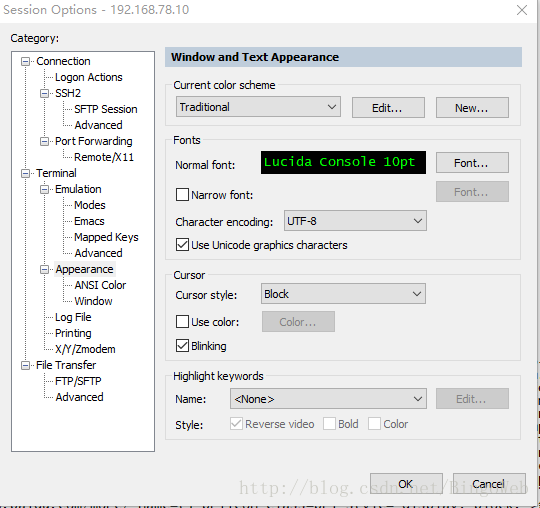Open the Cursor style dropdown

[x=343, y=294]
